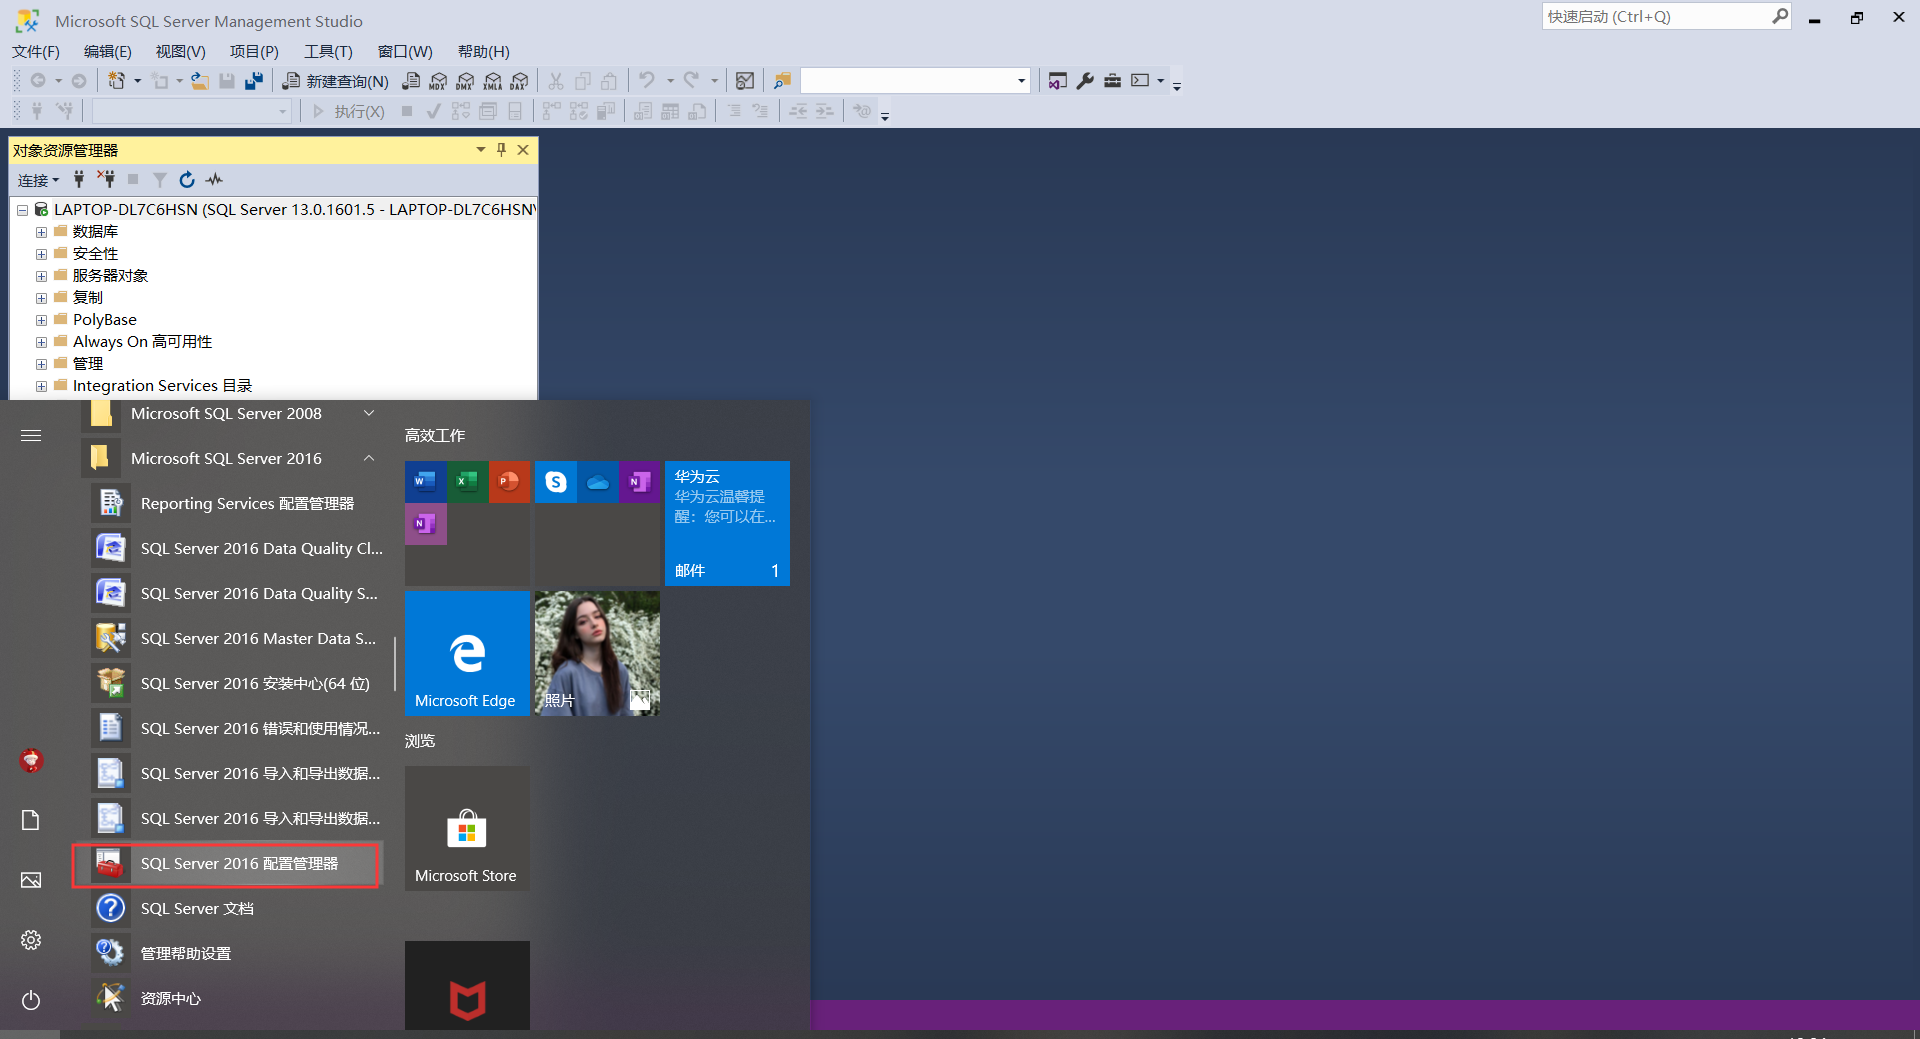Screen dimensions: 1920x1039
Task: Click the DMX query icon
Action: 465,81
